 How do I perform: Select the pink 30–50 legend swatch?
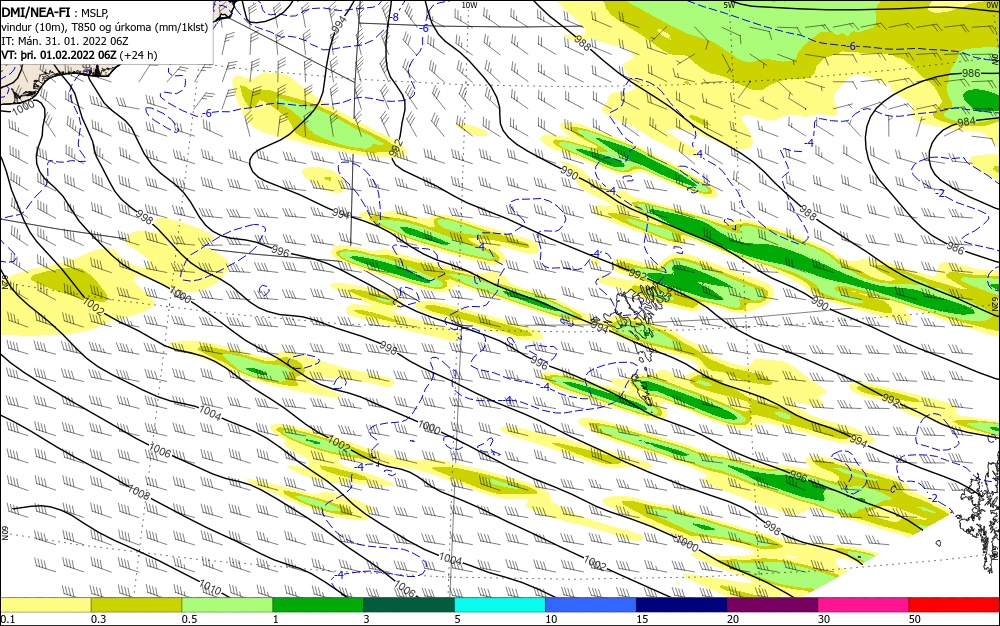(x=864, y=605)
